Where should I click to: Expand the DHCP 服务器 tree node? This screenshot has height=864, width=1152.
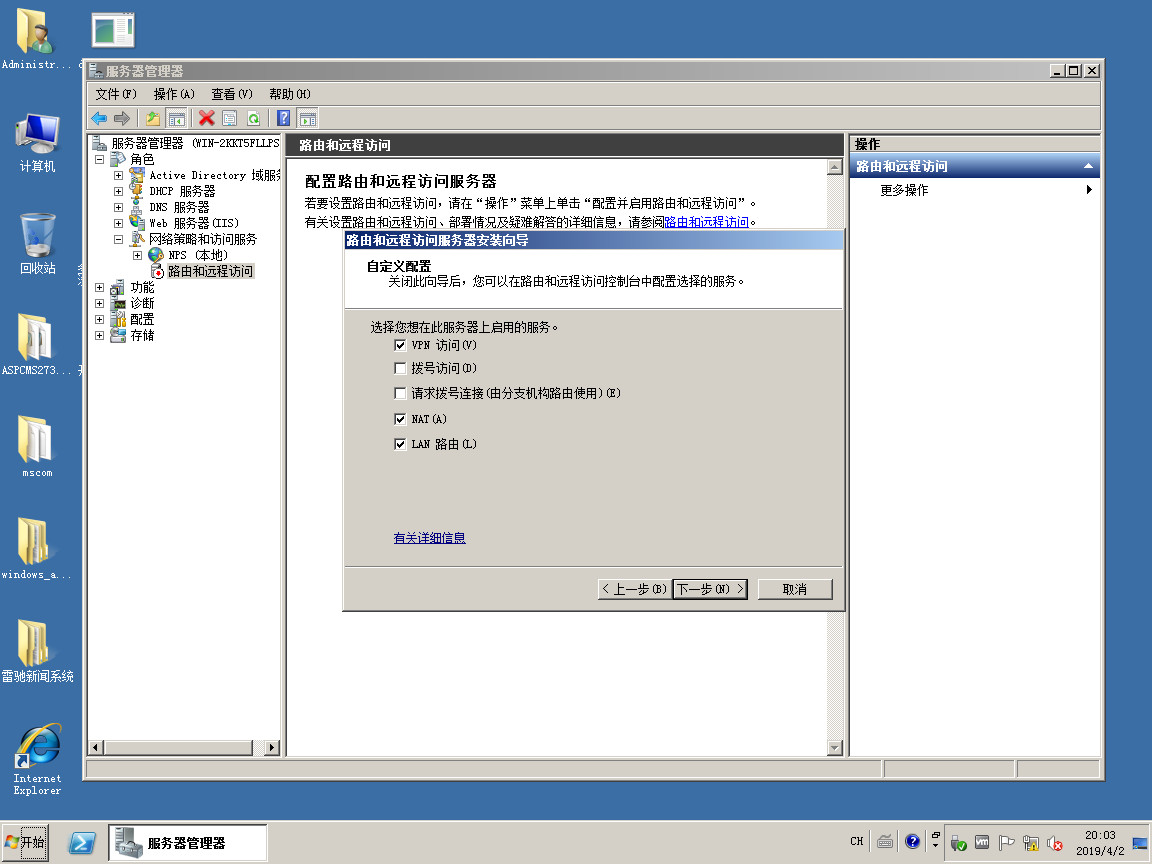[x=118, y=191]
